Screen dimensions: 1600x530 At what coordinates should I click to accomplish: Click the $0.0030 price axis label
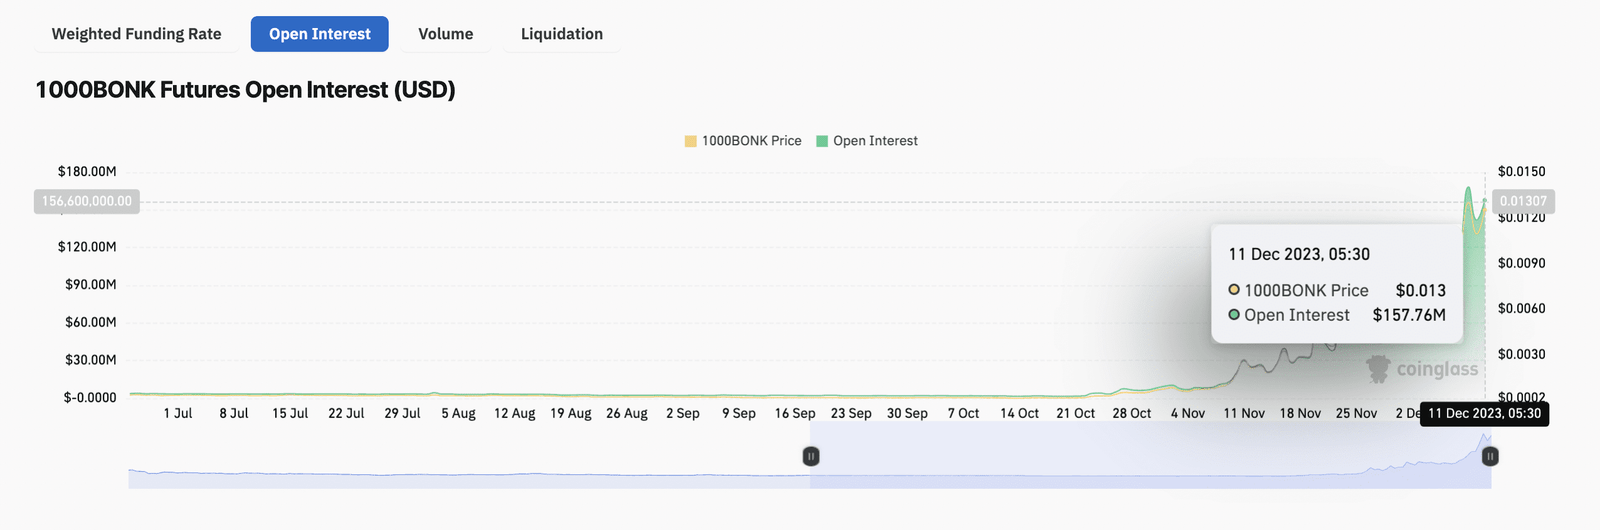click(1521, 355)
